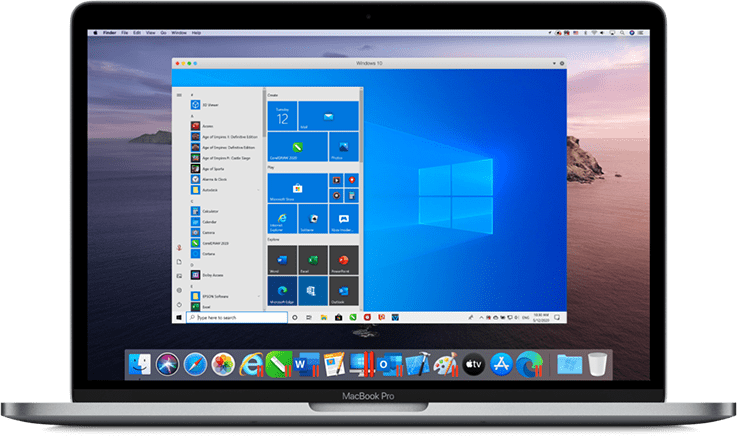Open the Windows 10 window dropdown arrow

click(554, 63)
